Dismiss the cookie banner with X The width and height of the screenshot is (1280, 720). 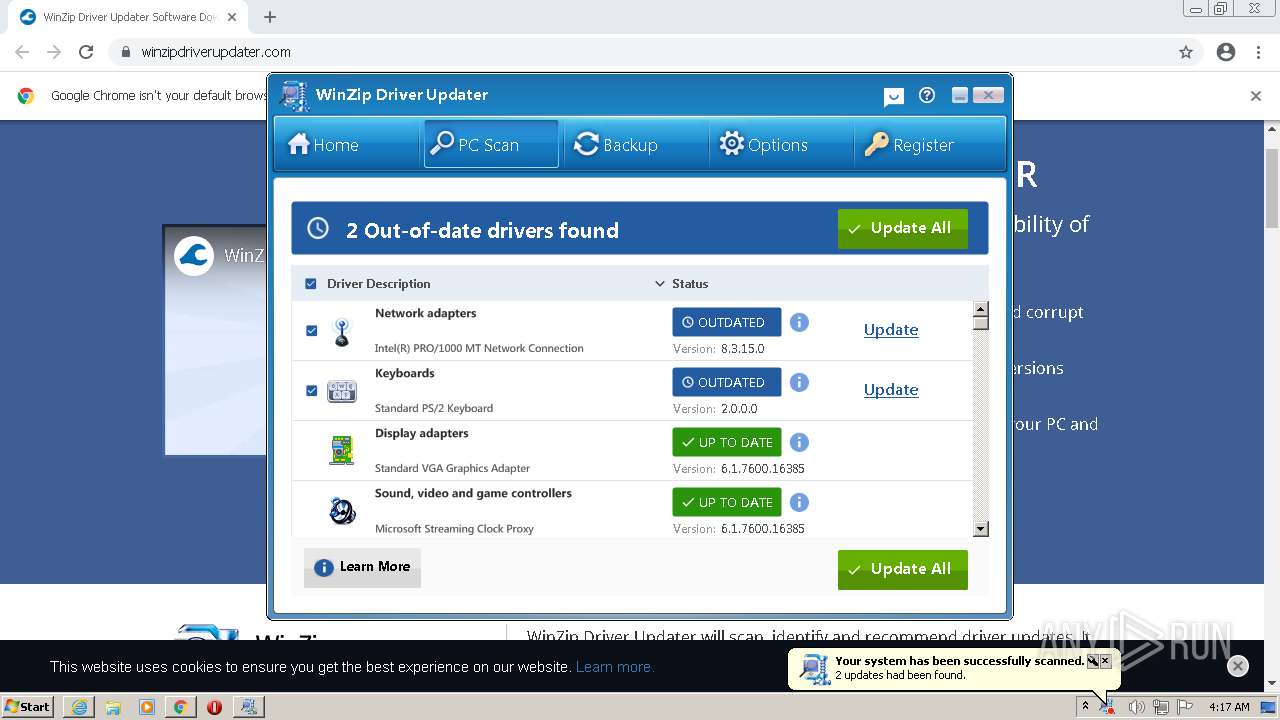[1238, 666]
